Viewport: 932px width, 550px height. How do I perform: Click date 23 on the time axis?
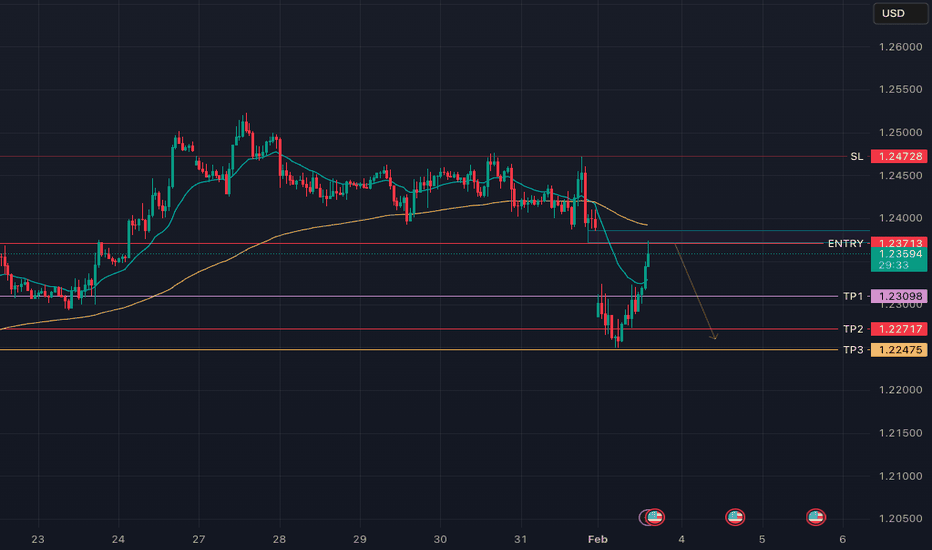[x=37, y=539]
